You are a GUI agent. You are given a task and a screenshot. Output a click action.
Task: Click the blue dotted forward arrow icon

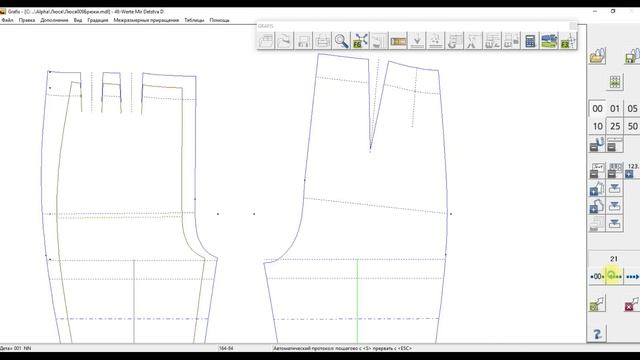coord(632,277)
